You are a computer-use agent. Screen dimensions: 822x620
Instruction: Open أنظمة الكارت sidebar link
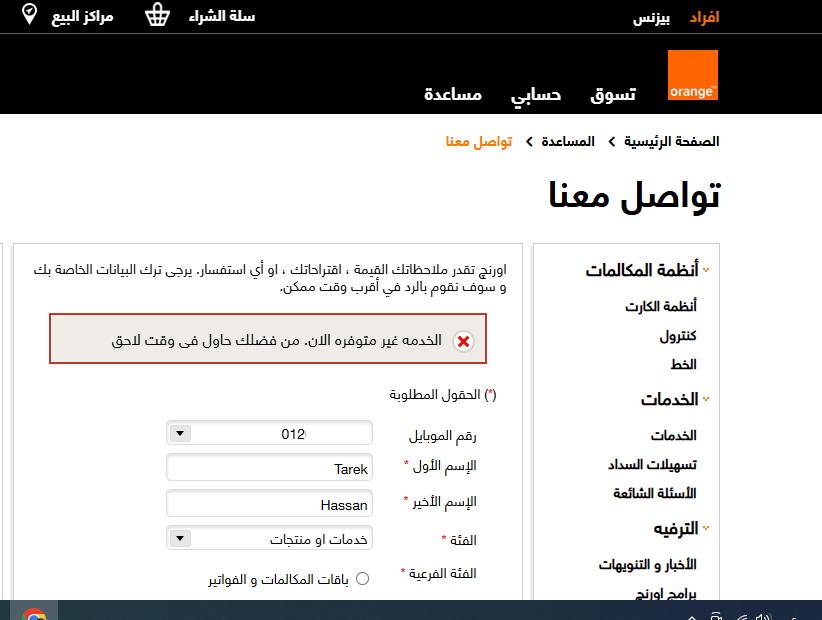click(661, 306)
